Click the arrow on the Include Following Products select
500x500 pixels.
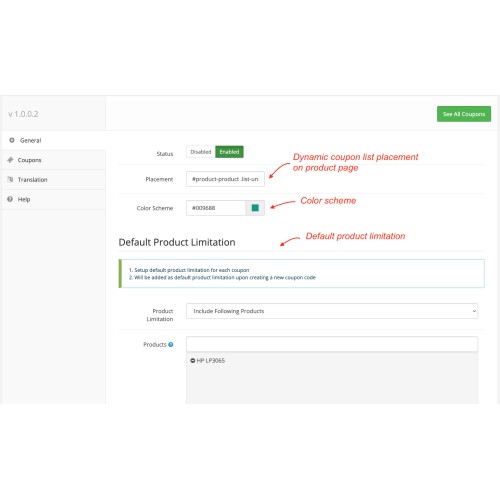pyautogui.click(x=474, y=311)
